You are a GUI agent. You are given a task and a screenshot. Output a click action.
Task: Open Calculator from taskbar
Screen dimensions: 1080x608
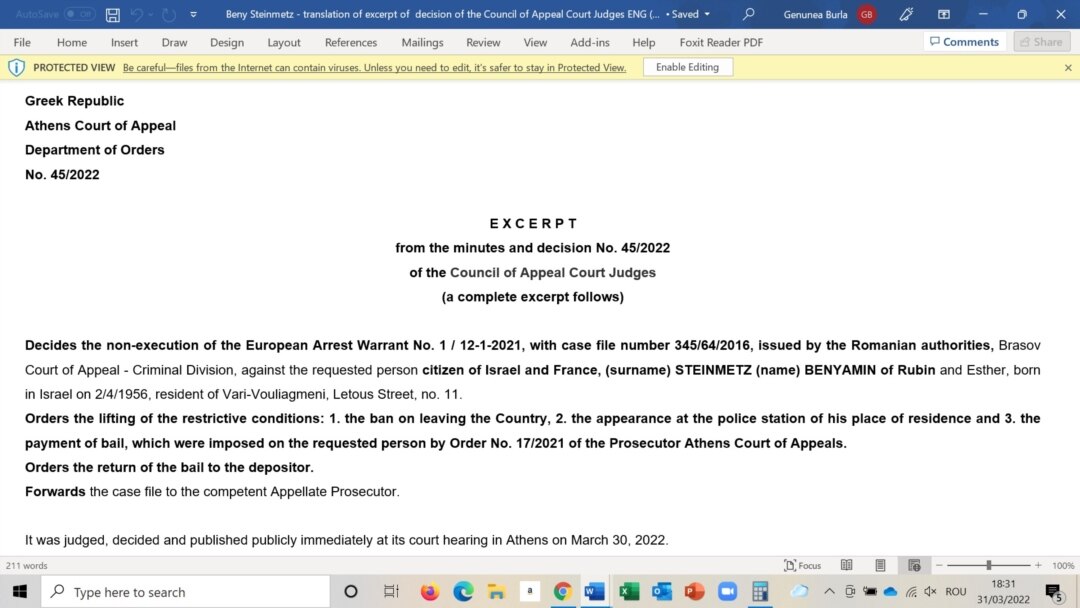coord(760,591)
